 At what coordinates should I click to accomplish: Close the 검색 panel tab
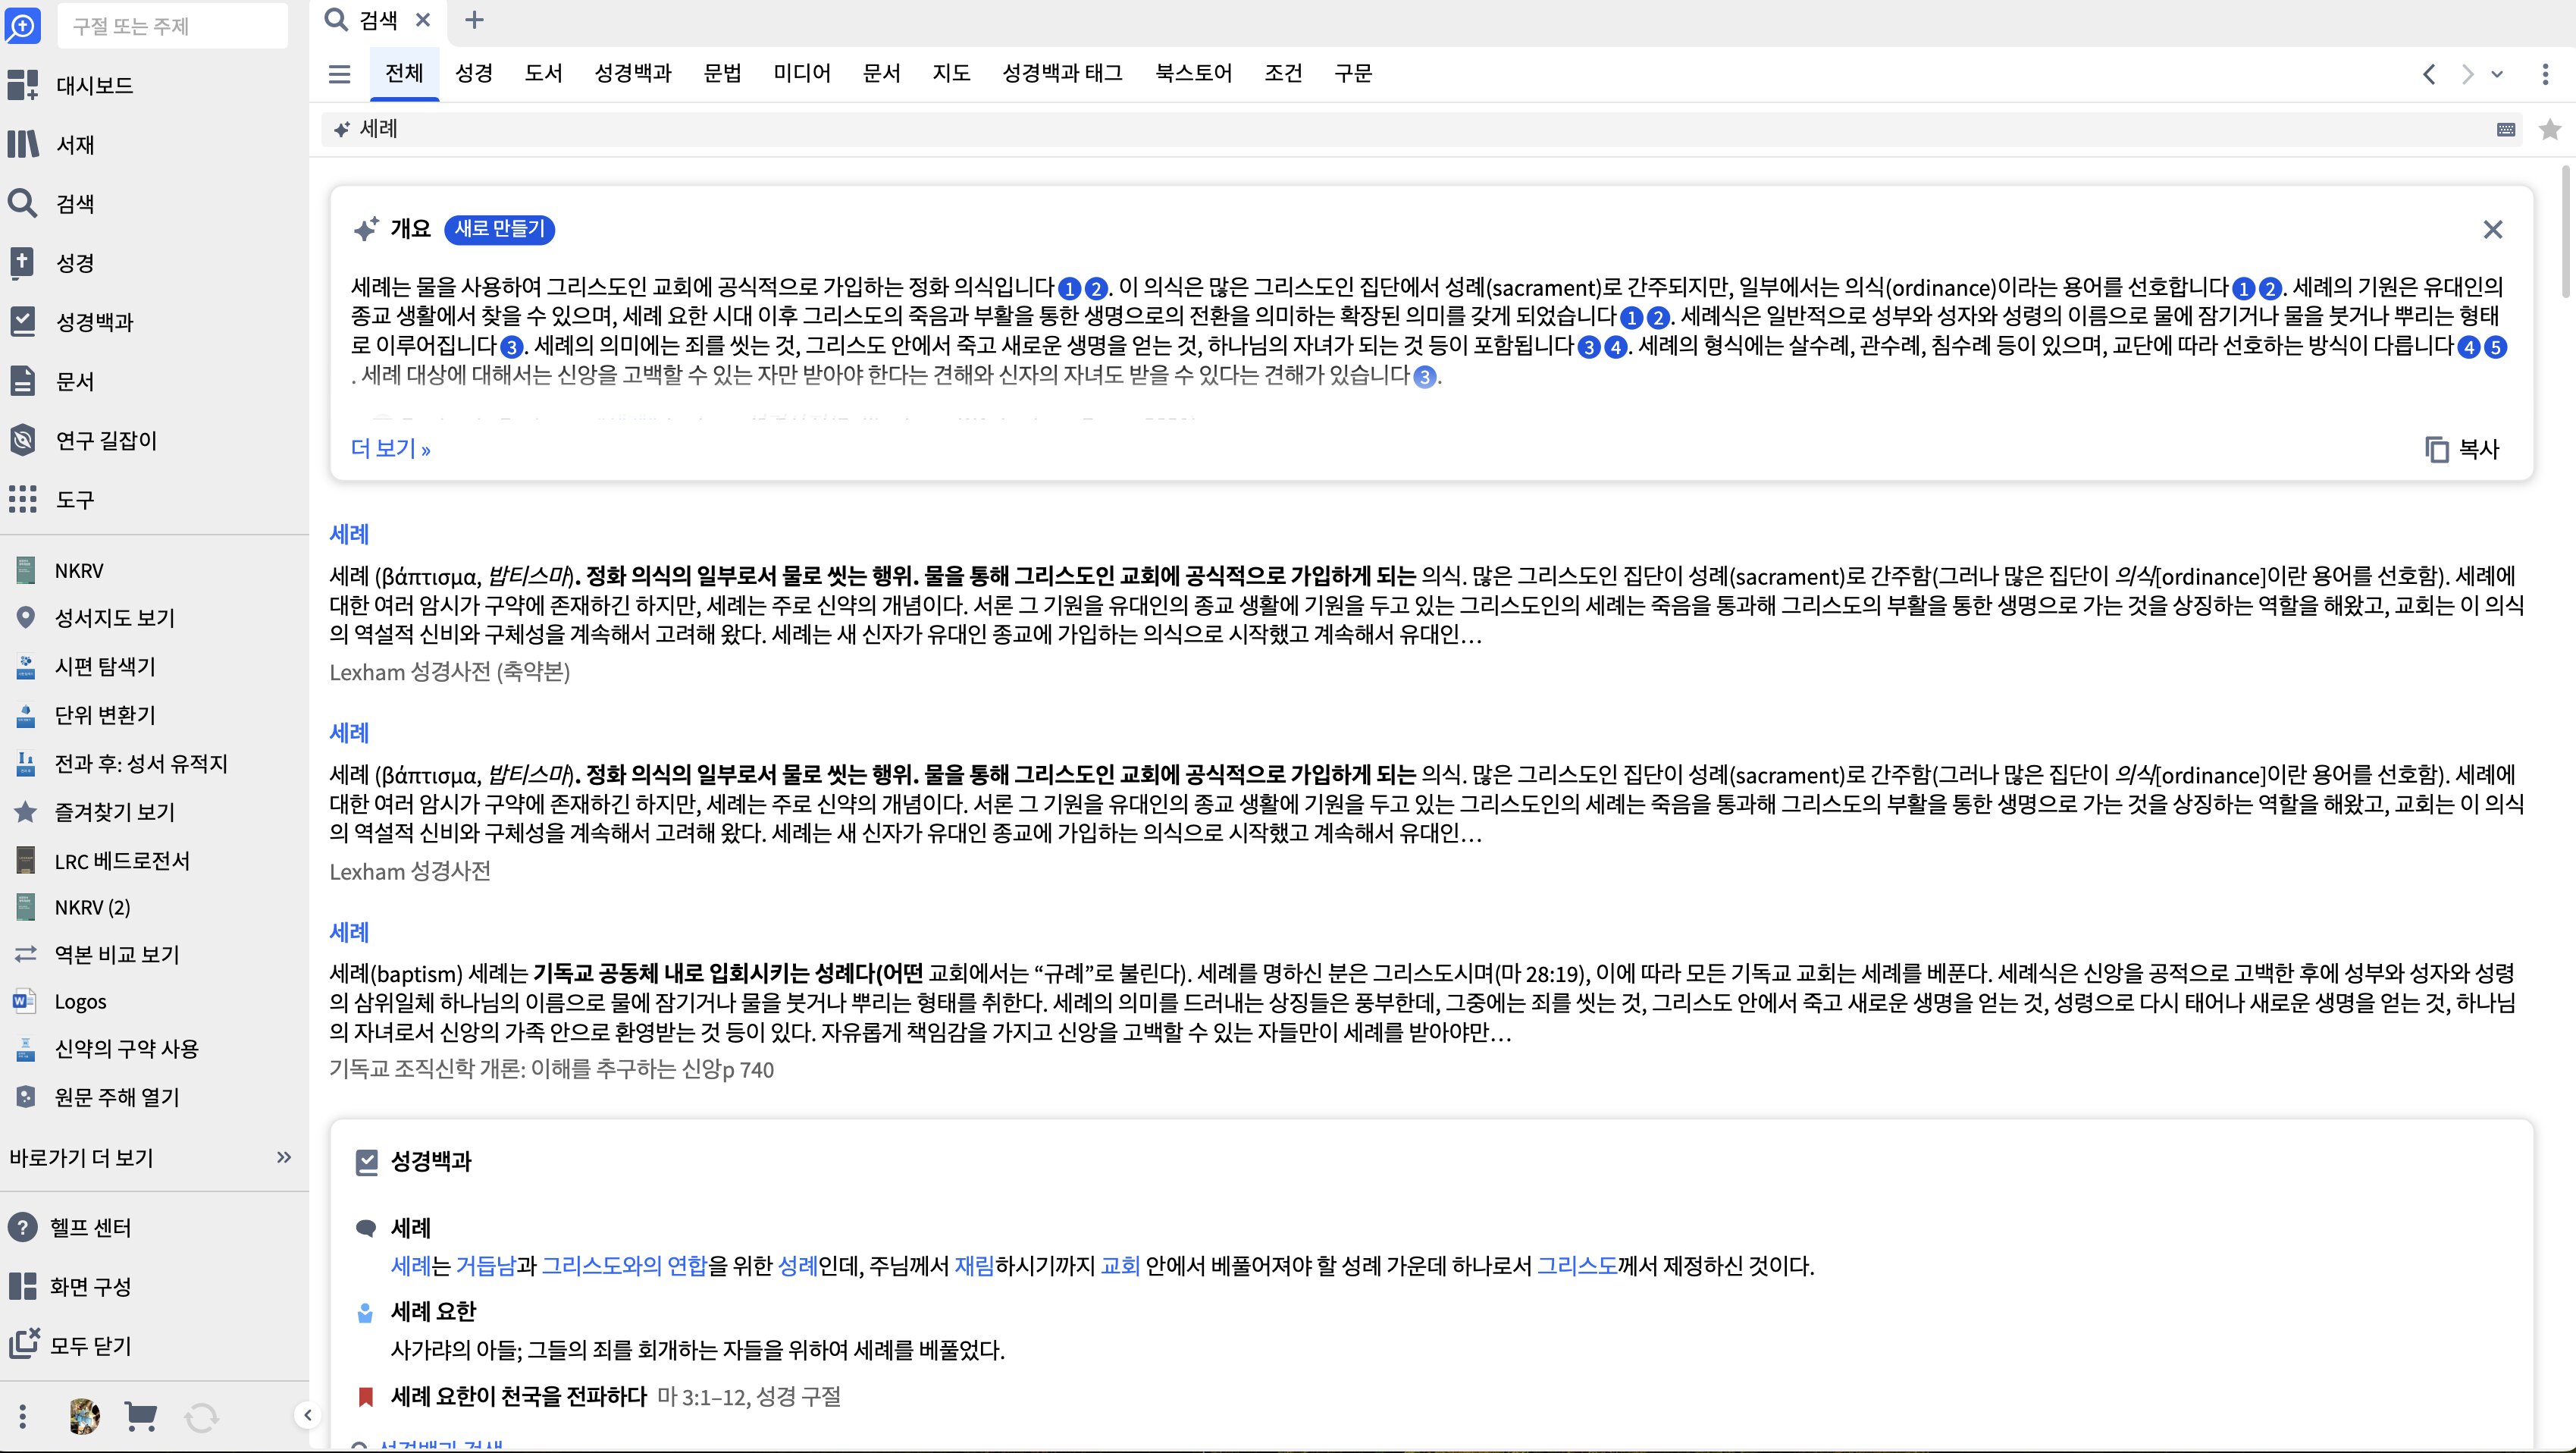pos(423,20)
